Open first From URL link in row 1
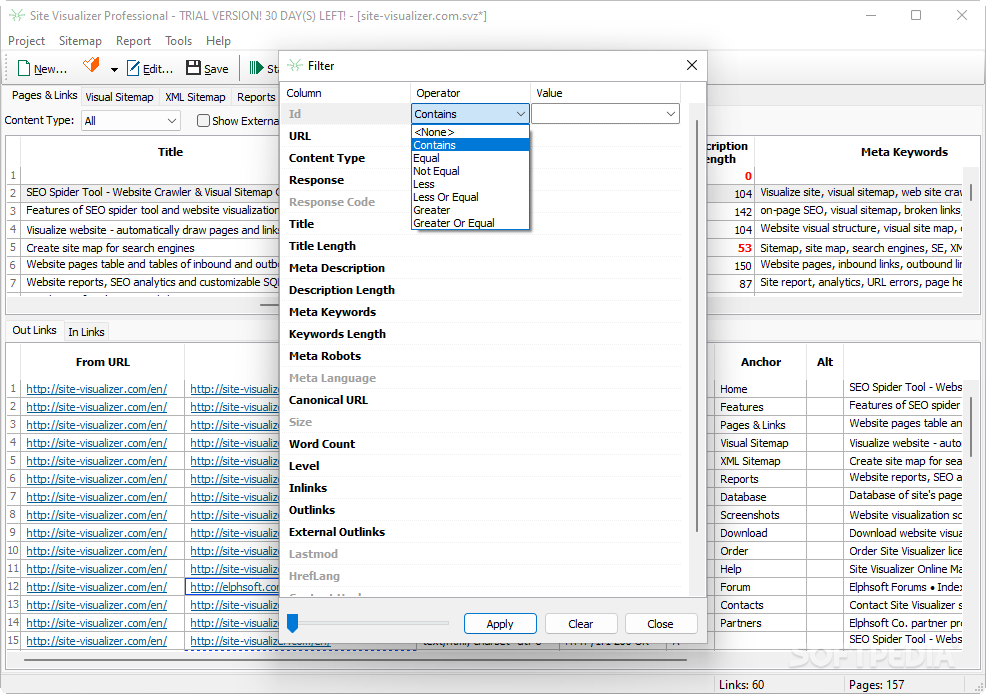Viewport: 986px width, 694px height. click(x=96, y=389)
